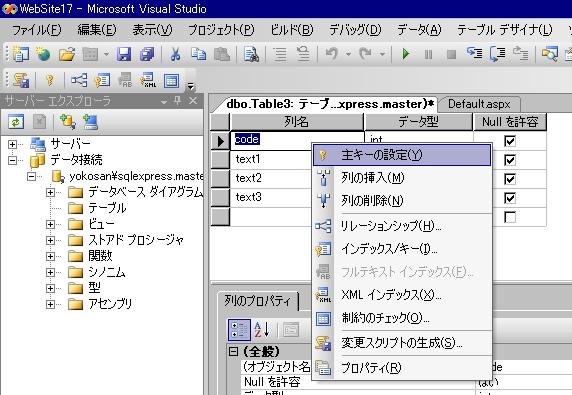Collapse the (全般) properties section

click(233, 352)
